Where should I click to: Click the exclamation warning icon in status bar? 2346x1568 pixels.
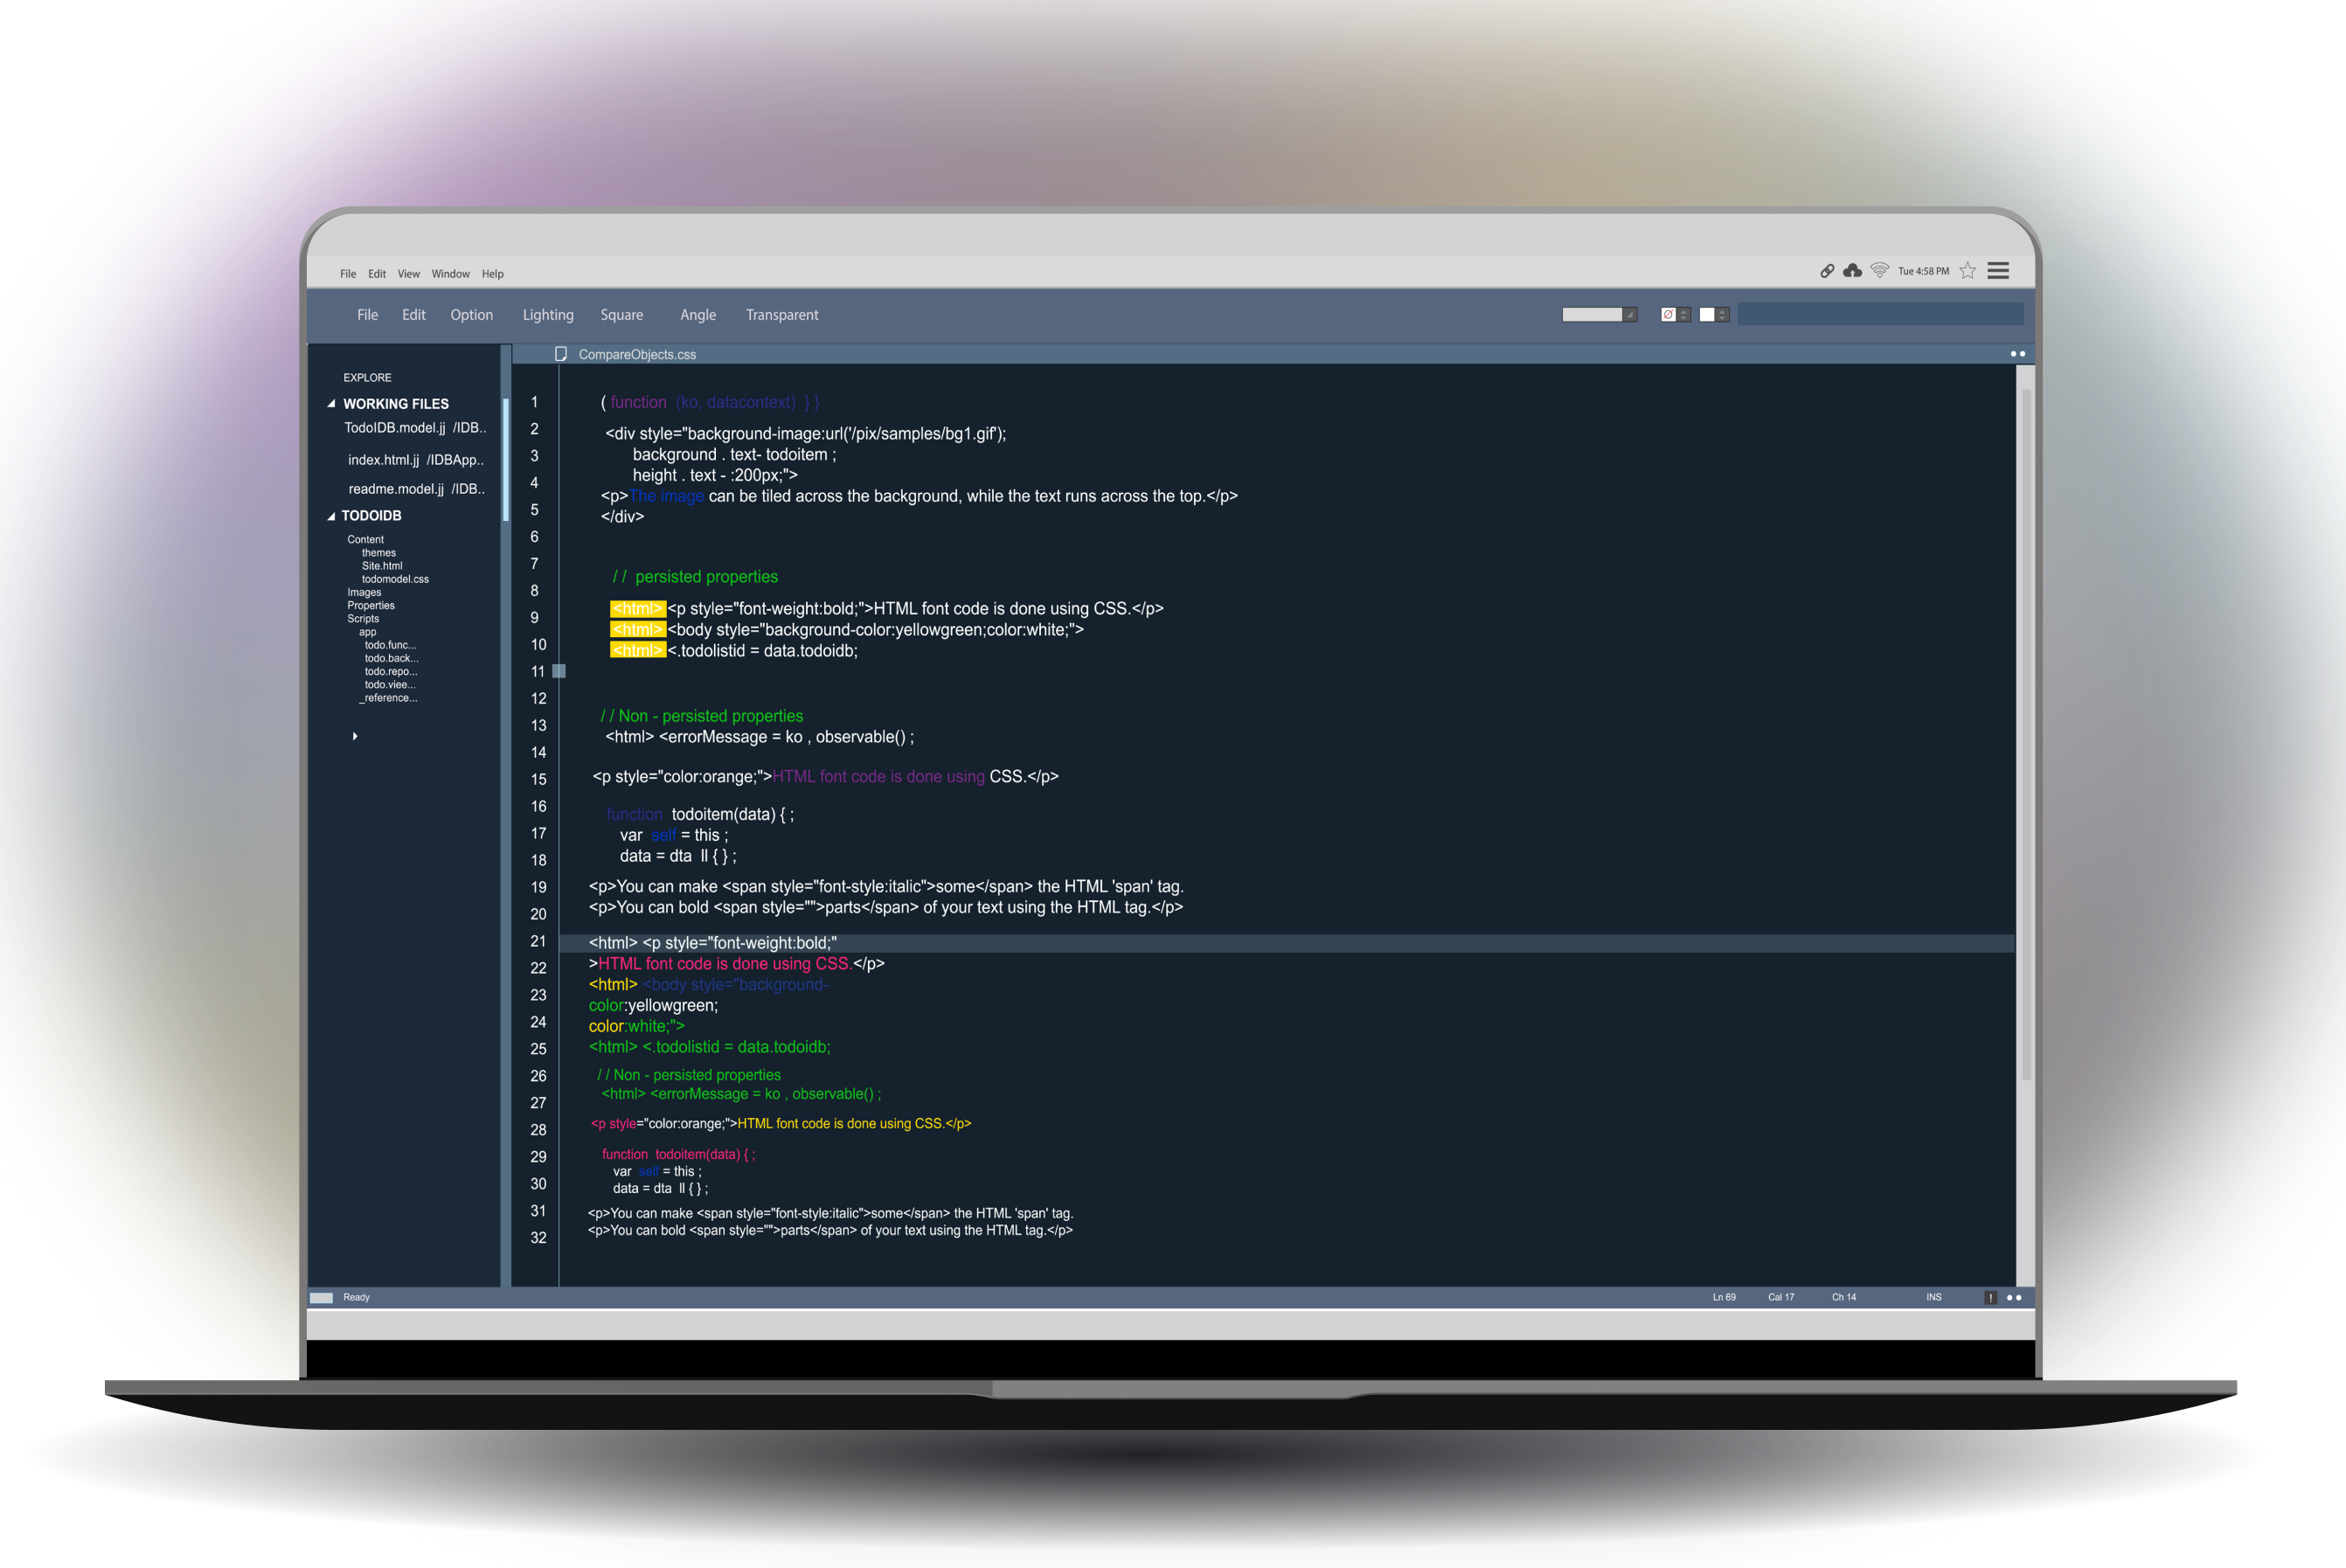point(1990,1297)
